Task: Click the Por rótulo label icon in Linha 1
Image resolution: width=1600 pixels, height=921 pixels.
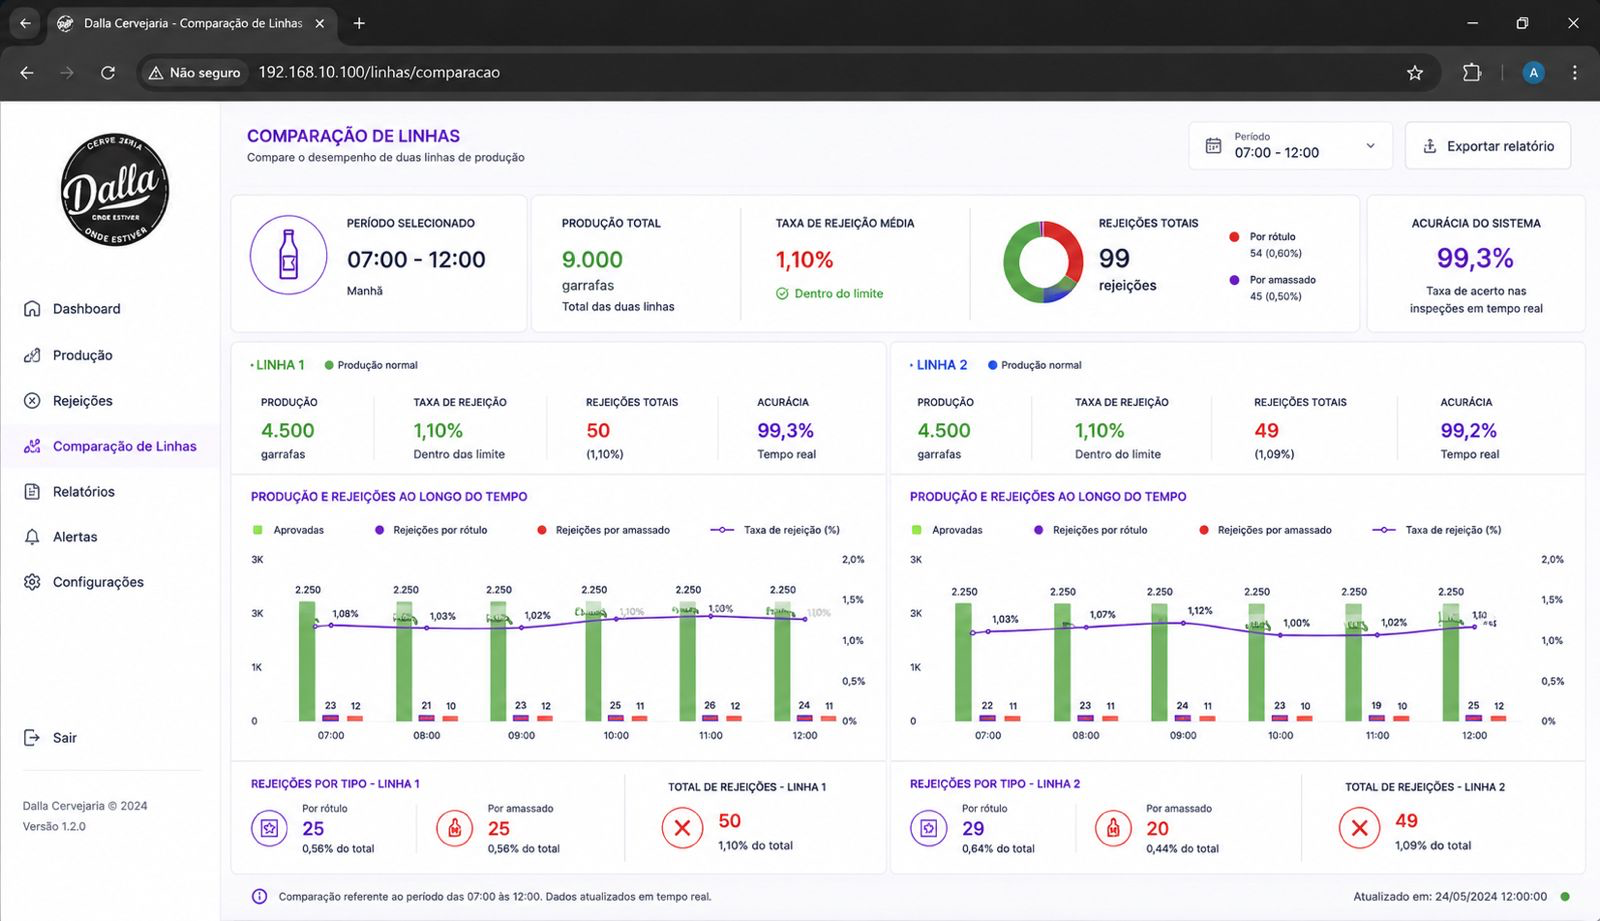Action: click(269, 828)
